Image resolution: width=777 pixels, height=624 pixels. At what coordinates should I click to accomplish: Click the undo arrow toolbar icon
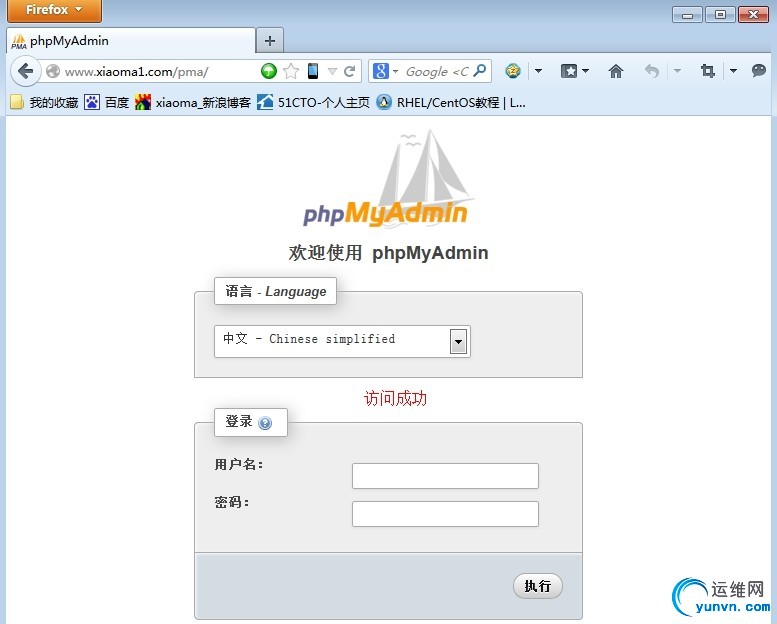(652, 71)
